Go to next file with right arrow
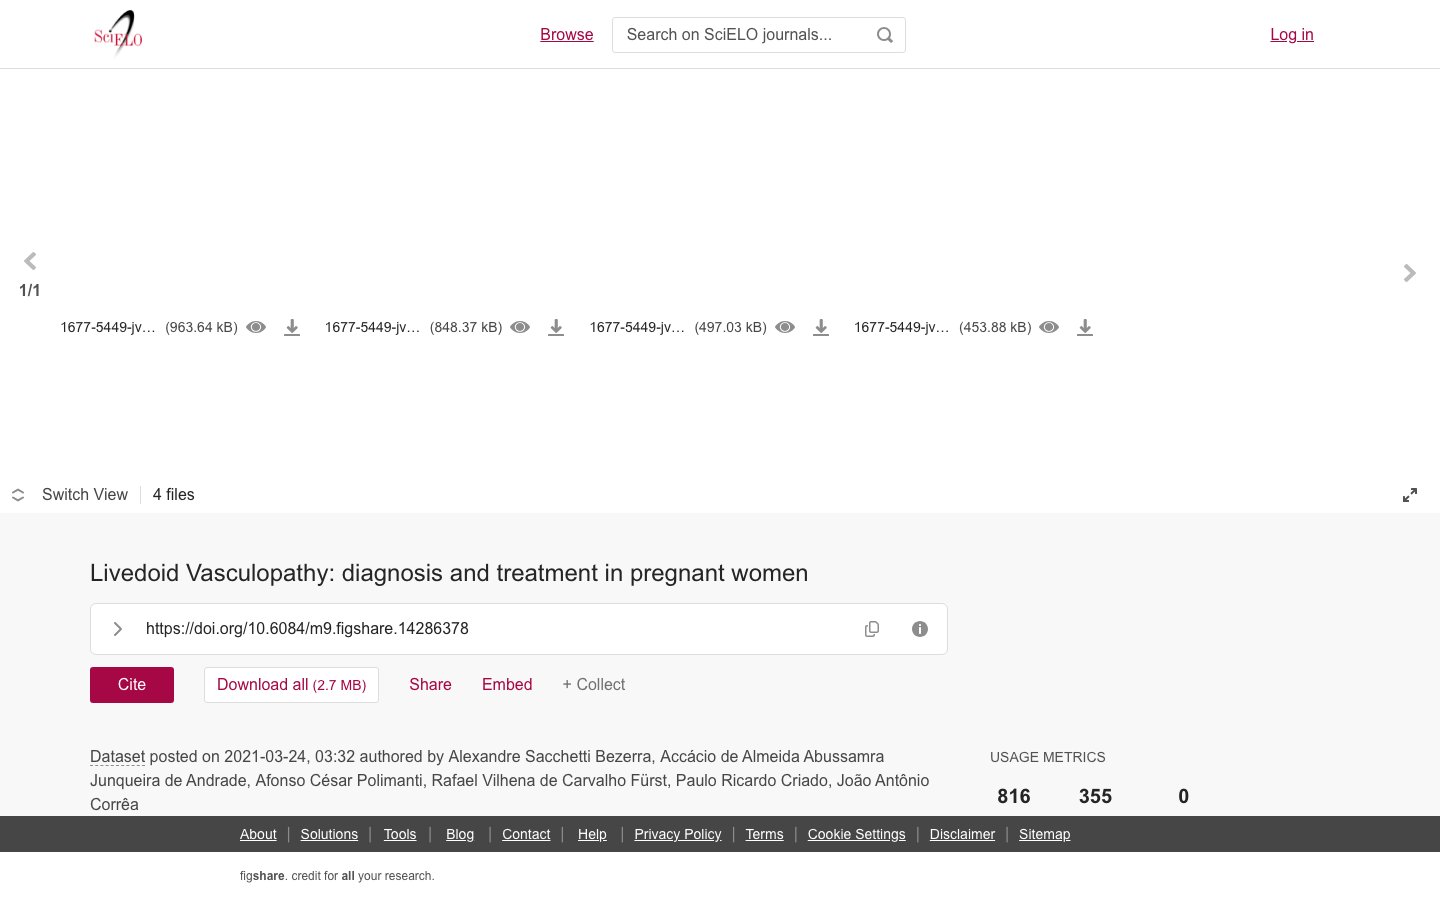Image resolution: width=1440 pixels, height=900 pixels. point(1409,273)
